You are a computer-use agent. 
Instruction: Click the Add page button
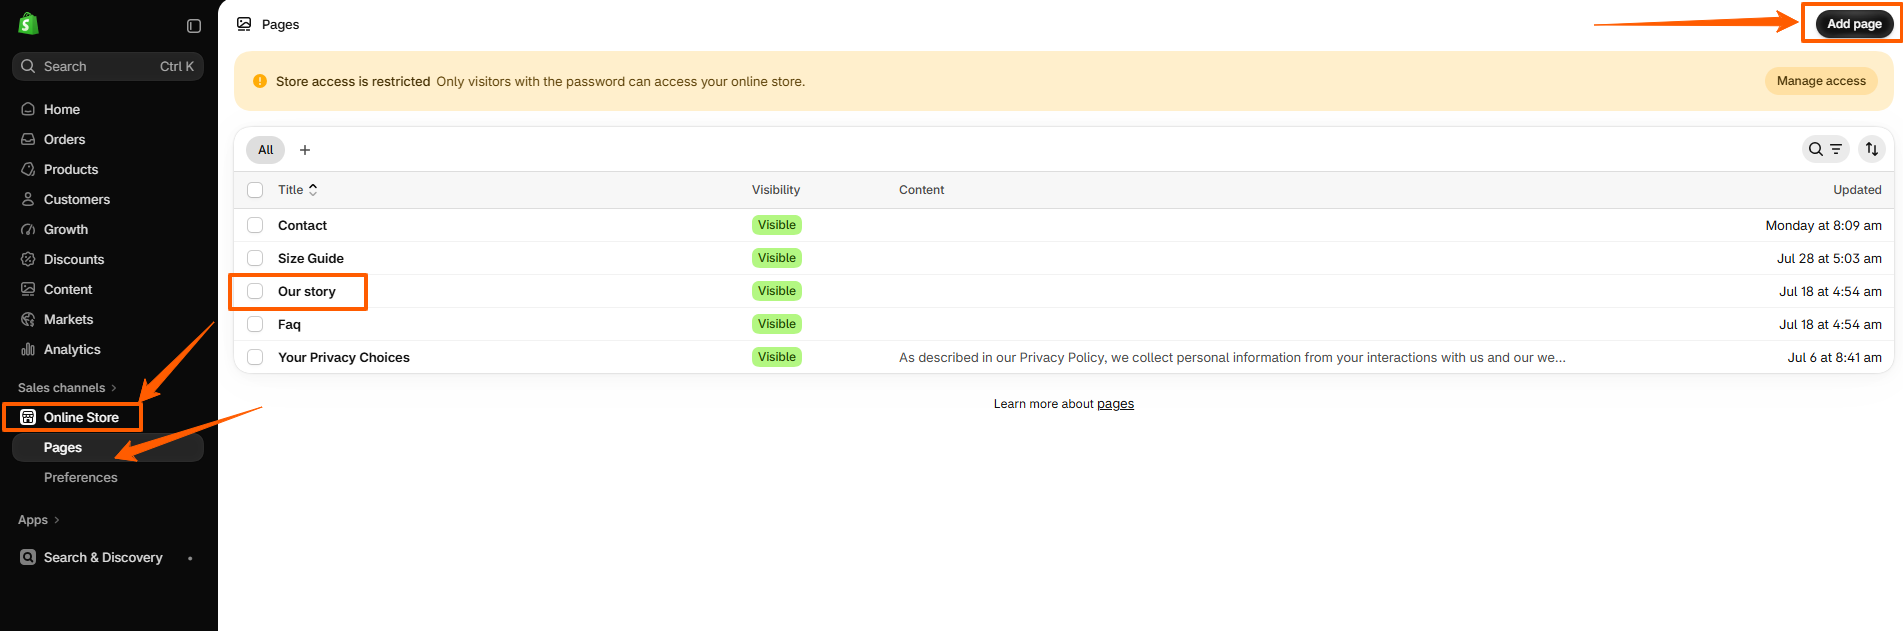[x=1854, y=24]
